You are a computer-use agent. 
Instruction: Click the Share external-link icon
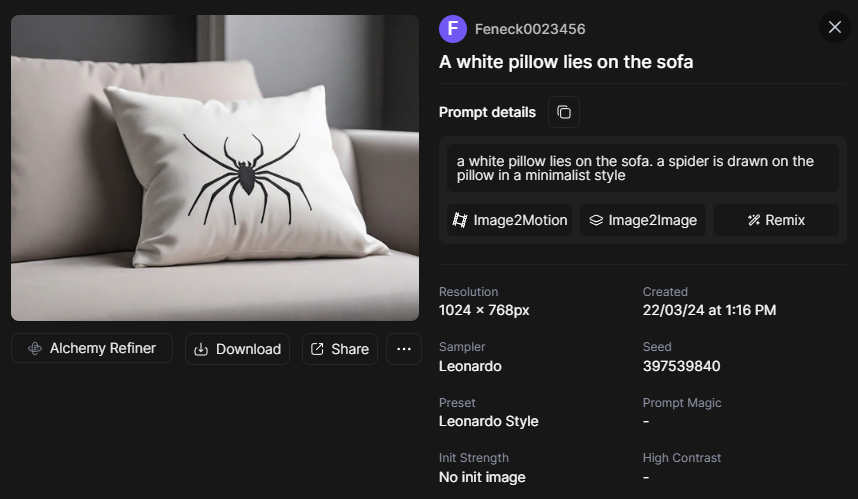317,349
